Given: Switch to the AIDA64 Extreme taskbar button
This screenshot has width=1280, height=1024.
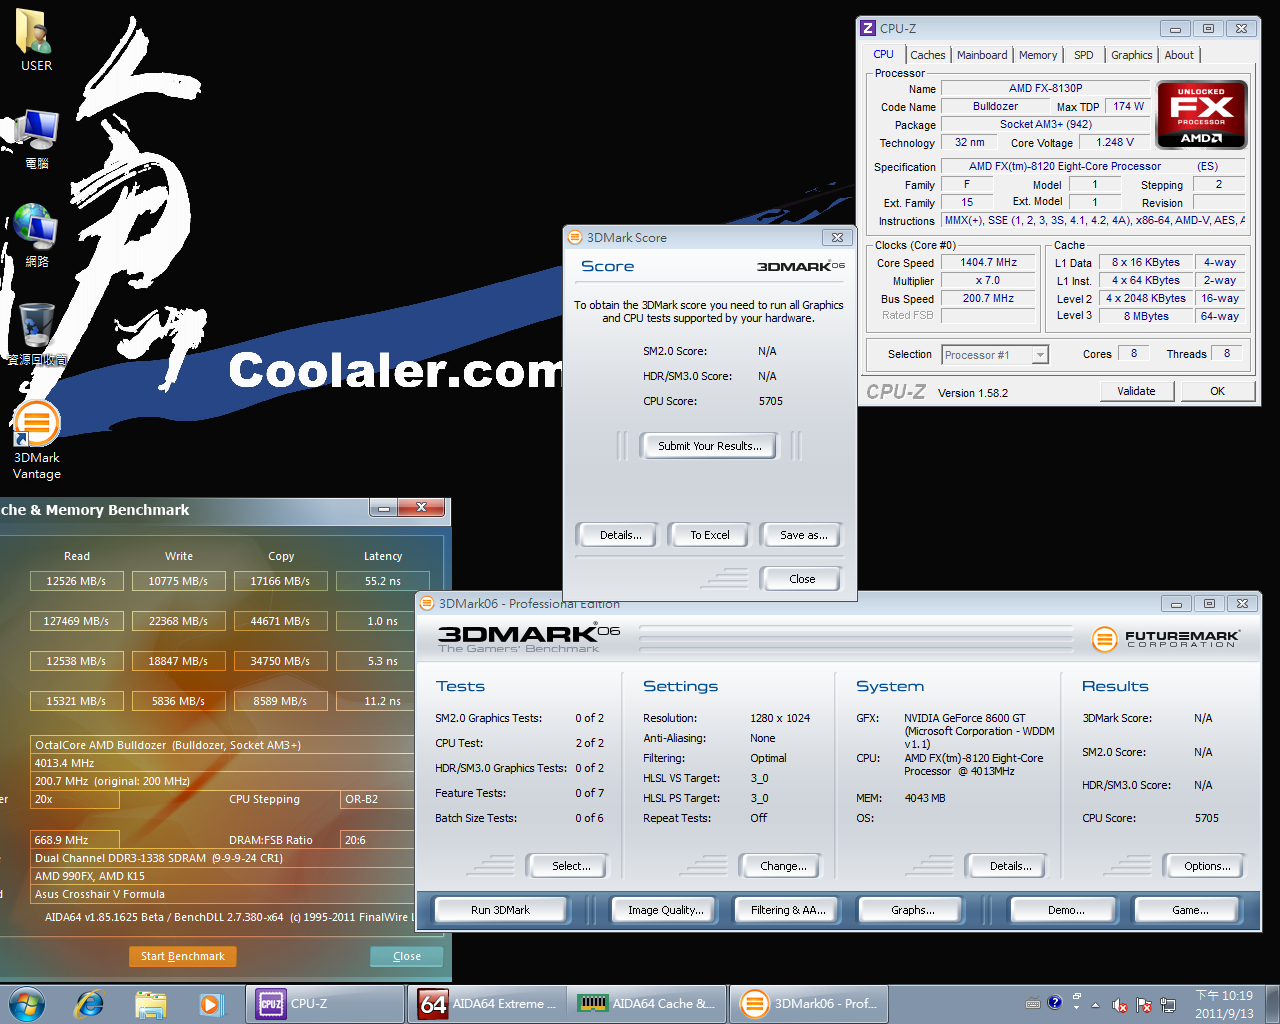Looking at the screenshot, I should pyautogui.click(x=487, y=1003).
